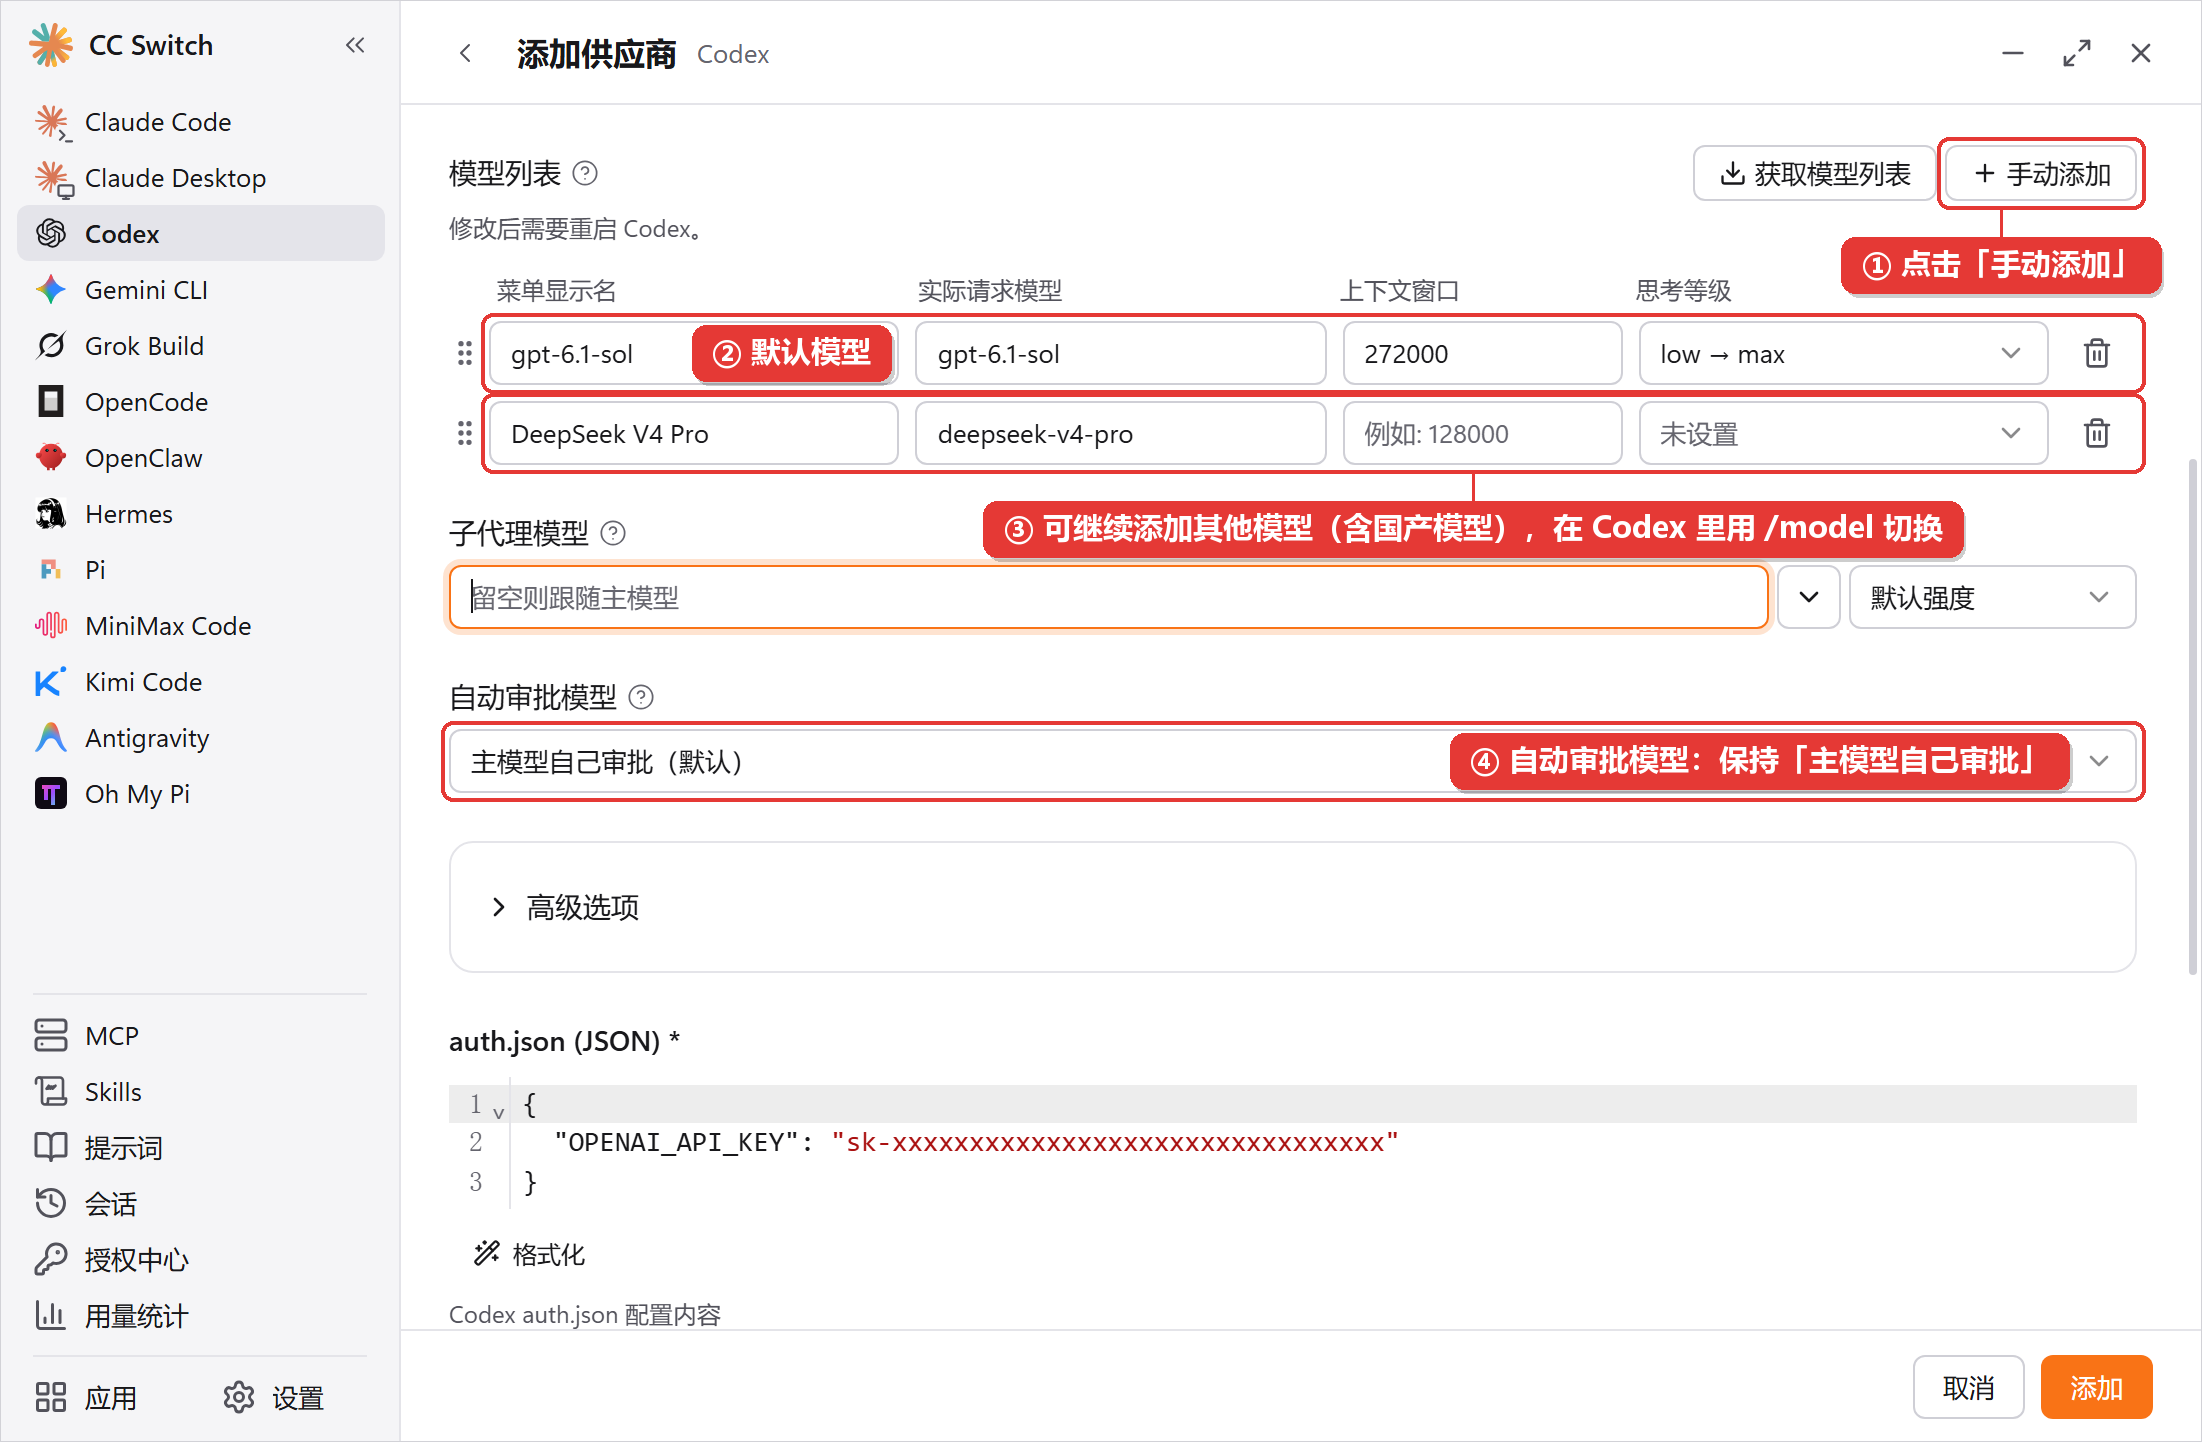Collapse the sidebar with double-chevron icon
The height and width of the screenshot is (1442, 2202).
[355, 45]
